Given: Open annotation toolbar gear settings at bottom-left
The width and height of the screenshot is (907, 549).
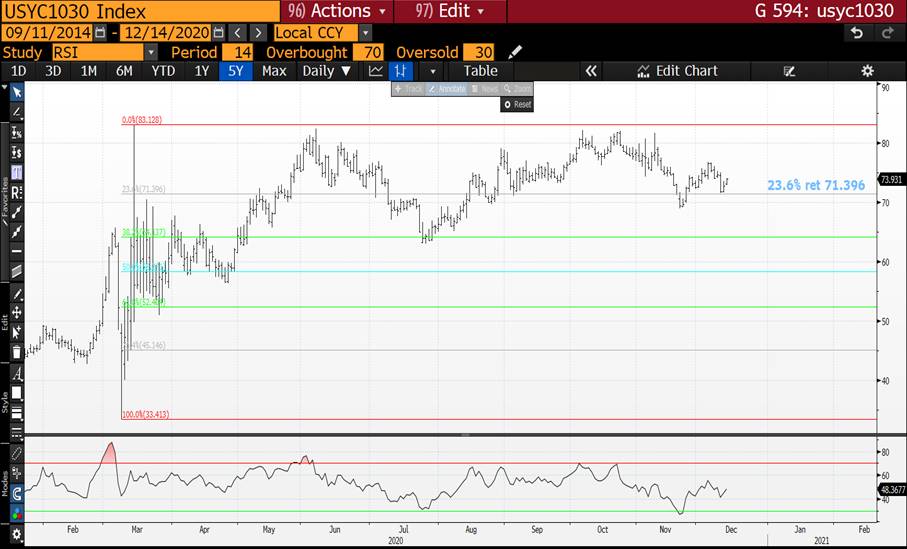Looking at the screenshot, I should [x=17, y=534].
